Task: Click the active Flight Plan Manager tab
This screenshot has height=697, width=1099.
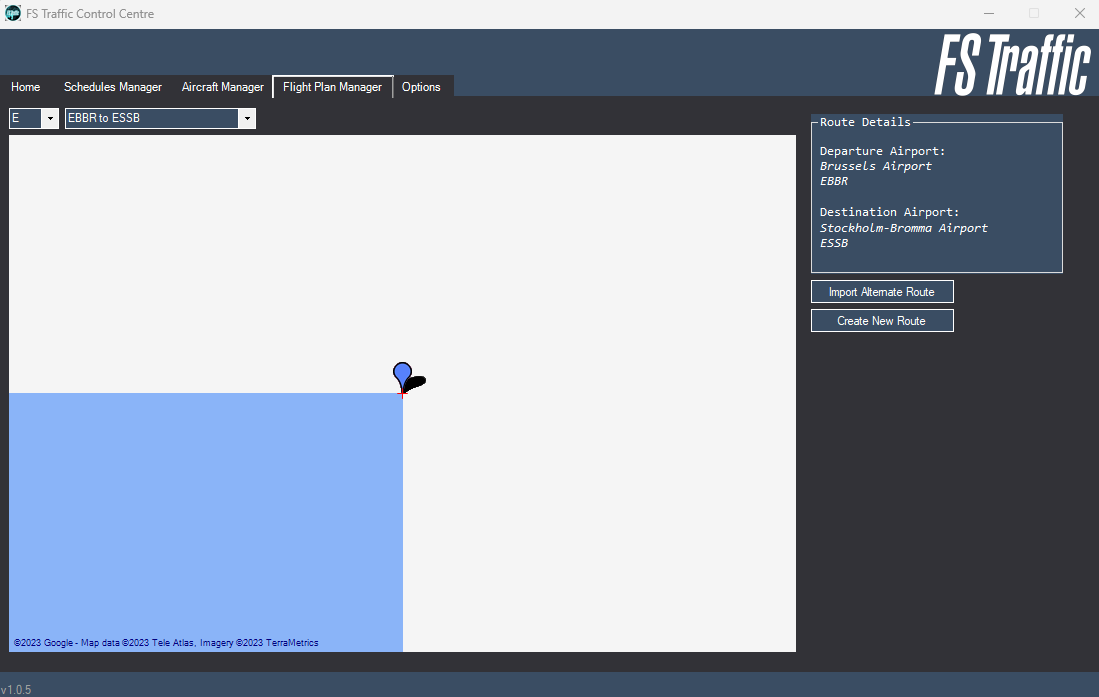Action: click(x=332, y=86)
